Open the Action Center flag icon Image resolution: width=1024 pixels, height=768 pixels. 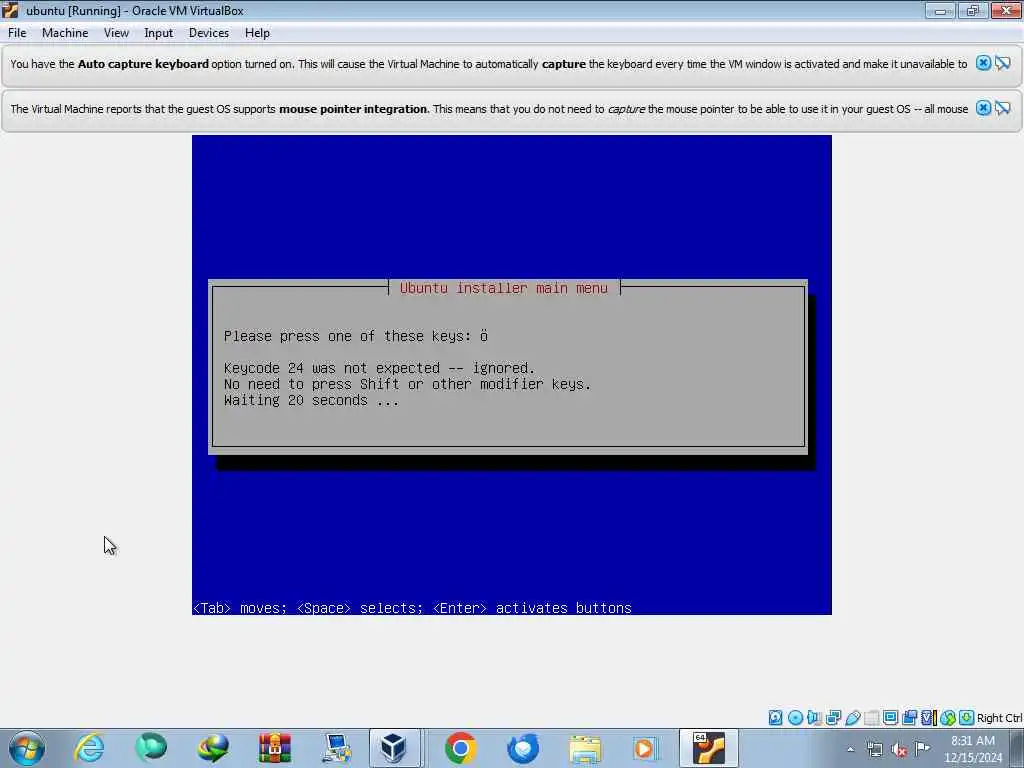(922, 749)
